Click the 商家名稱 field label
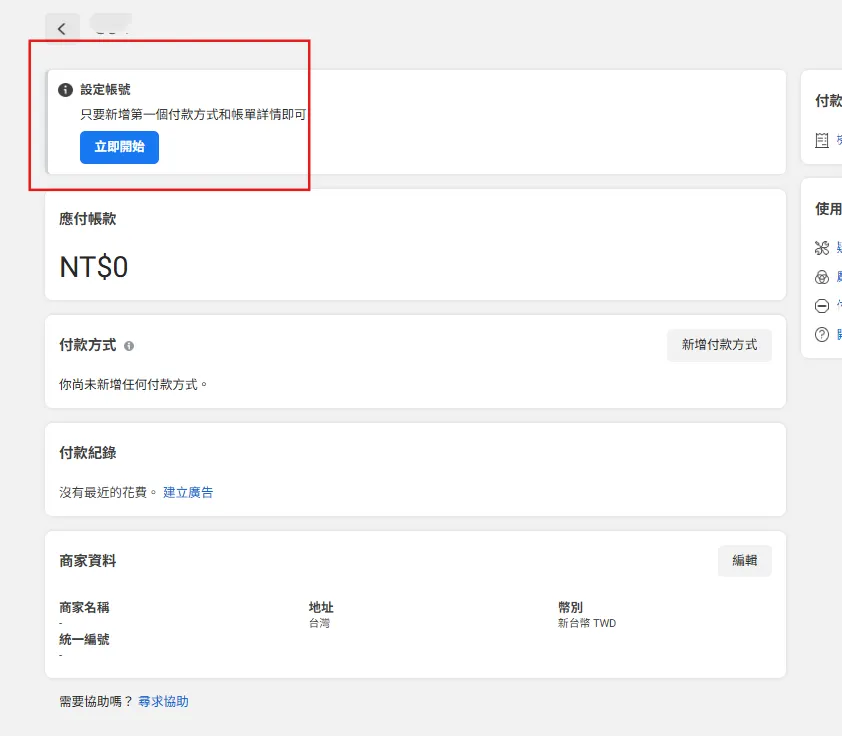842x736 pixels. 84,607
